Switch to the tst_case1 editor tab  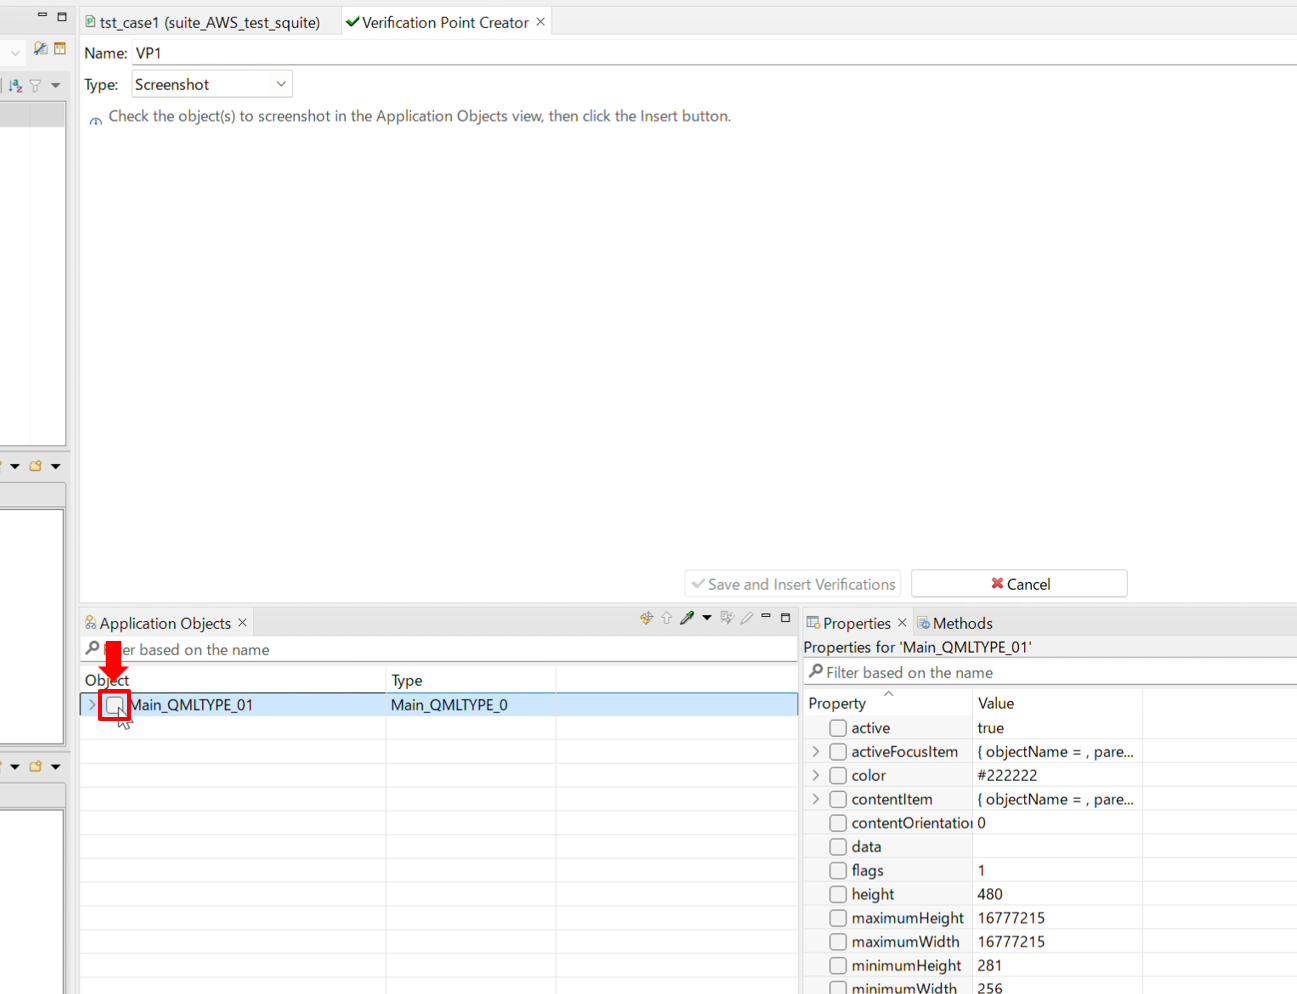click(x=209, y=22)
